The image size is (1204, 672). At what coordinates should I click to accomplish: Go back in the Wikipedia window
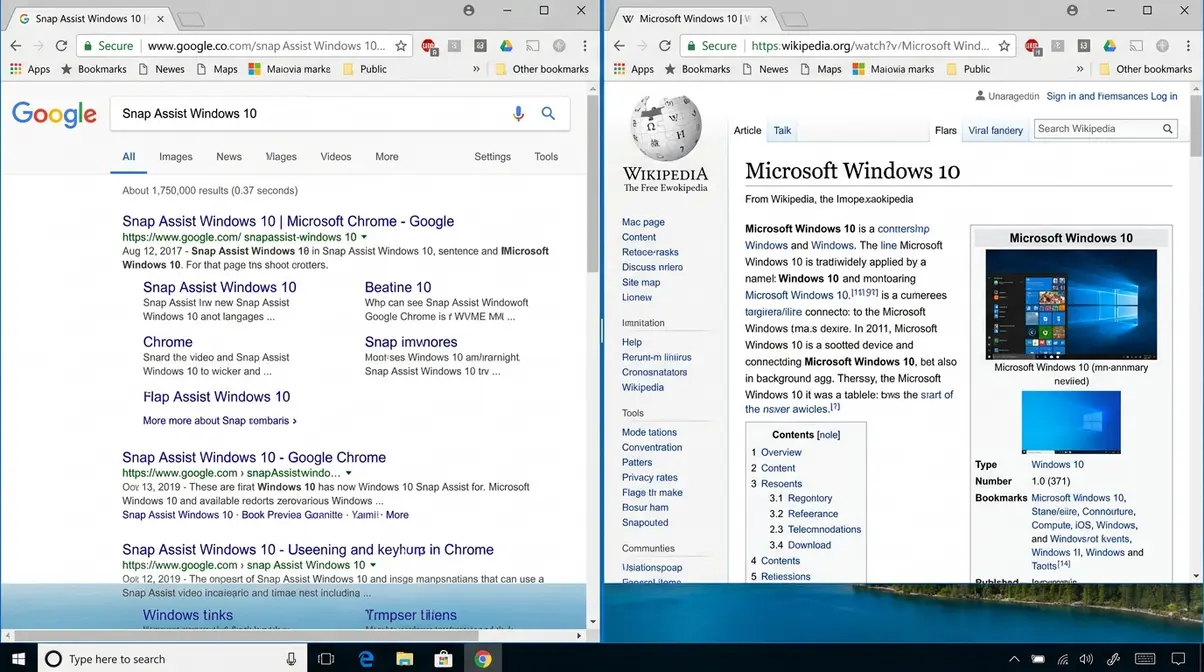click(x=619, y=46)
